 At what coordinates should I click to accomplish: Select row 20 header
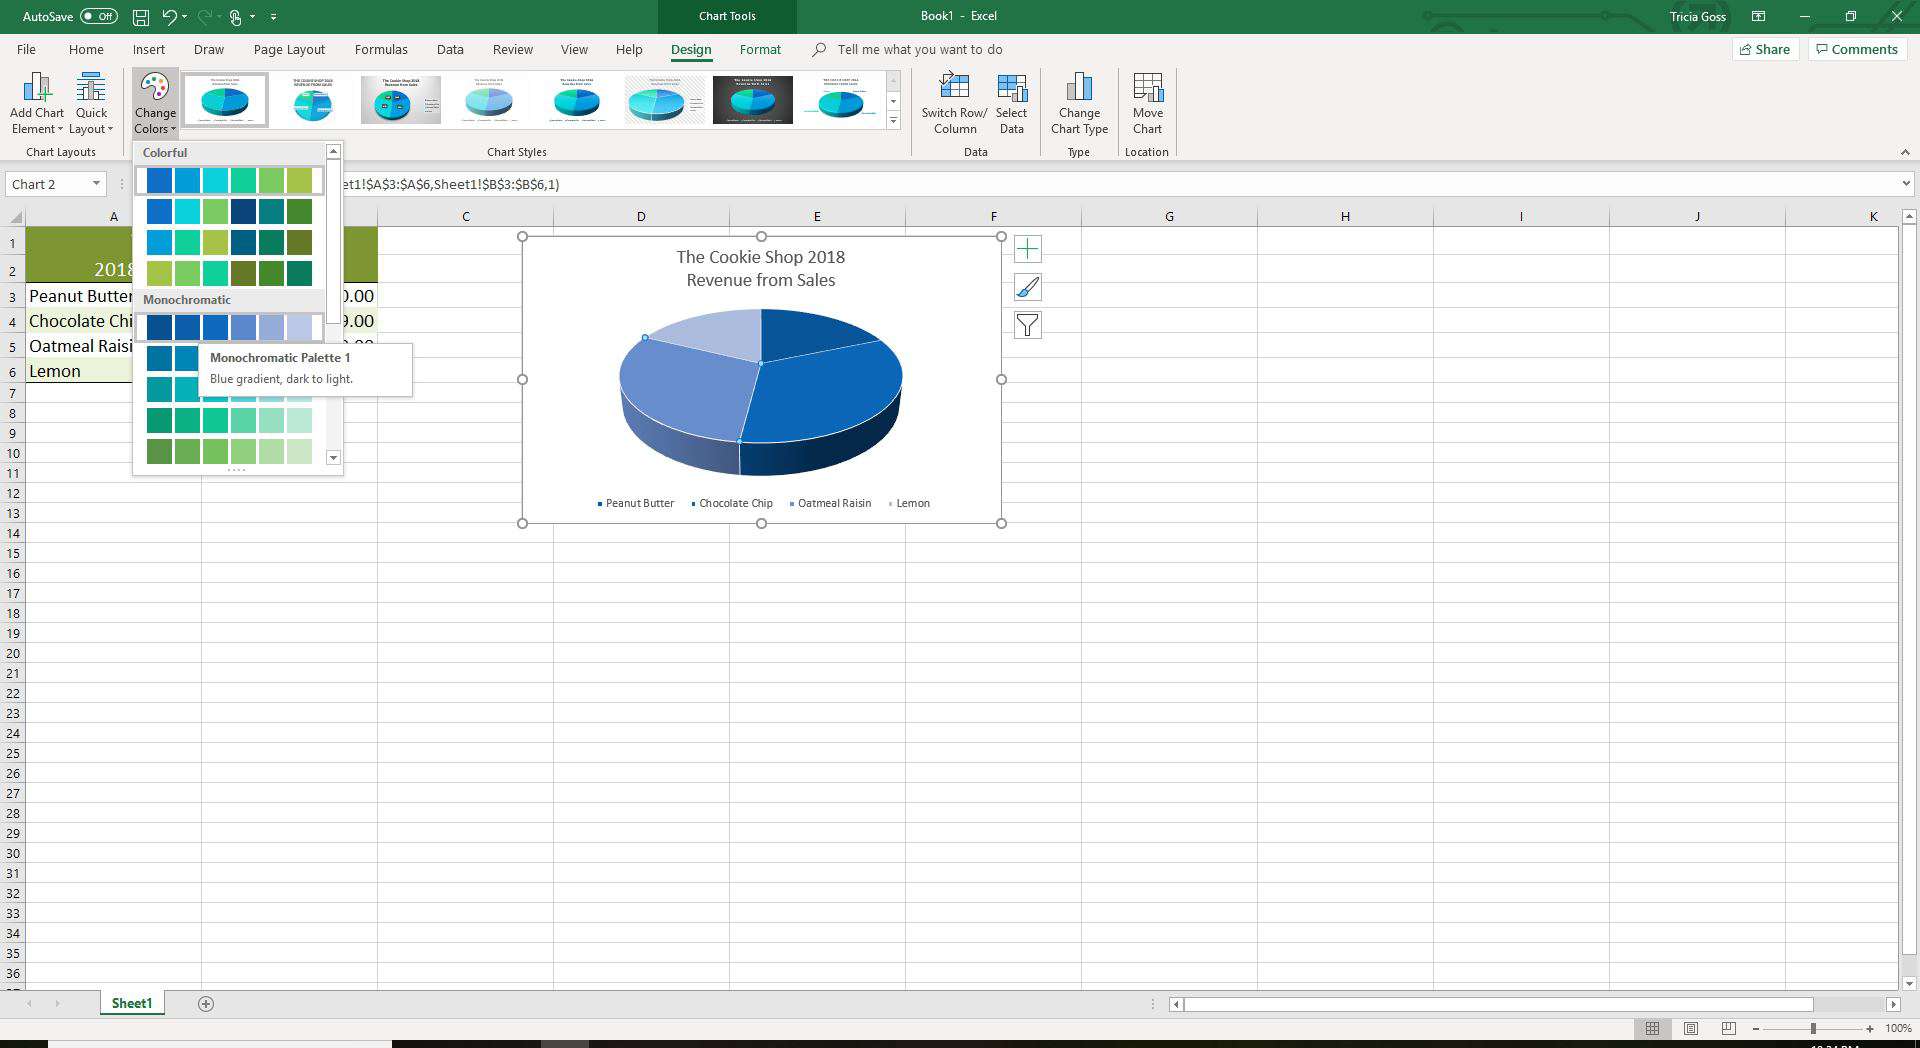(x=13, y=653)
